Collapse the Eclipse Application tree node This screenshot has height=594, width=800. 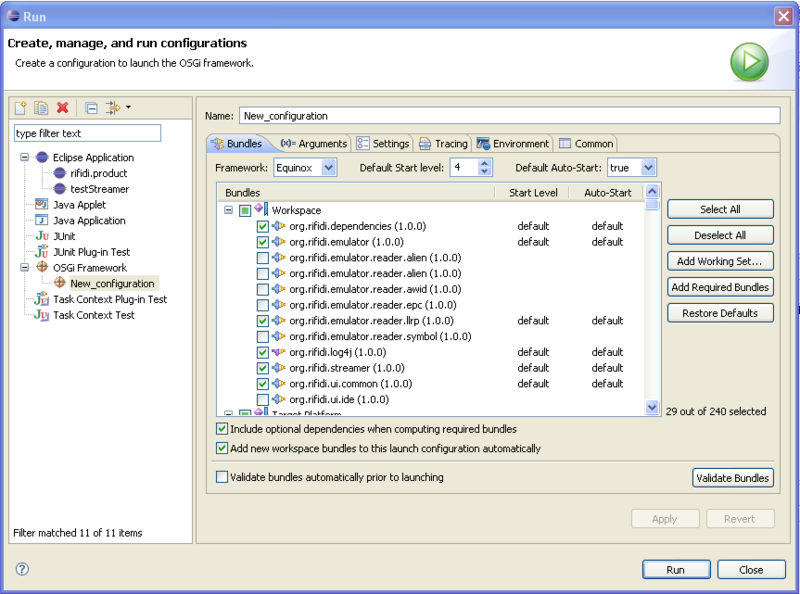pos(24,157)
